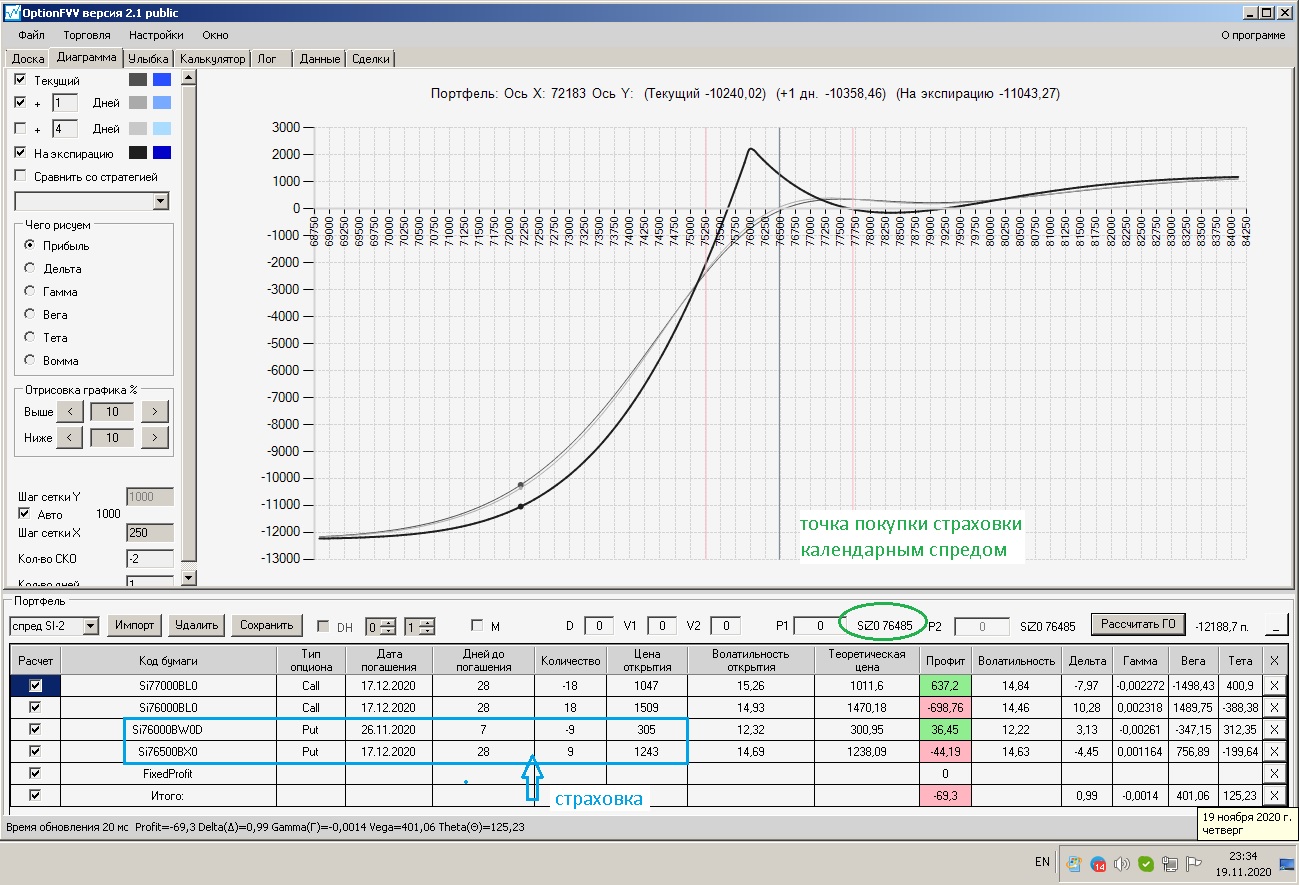Click the EN language indicator in taskbar
The image size is (1299, 885).
click(1042, 862)
